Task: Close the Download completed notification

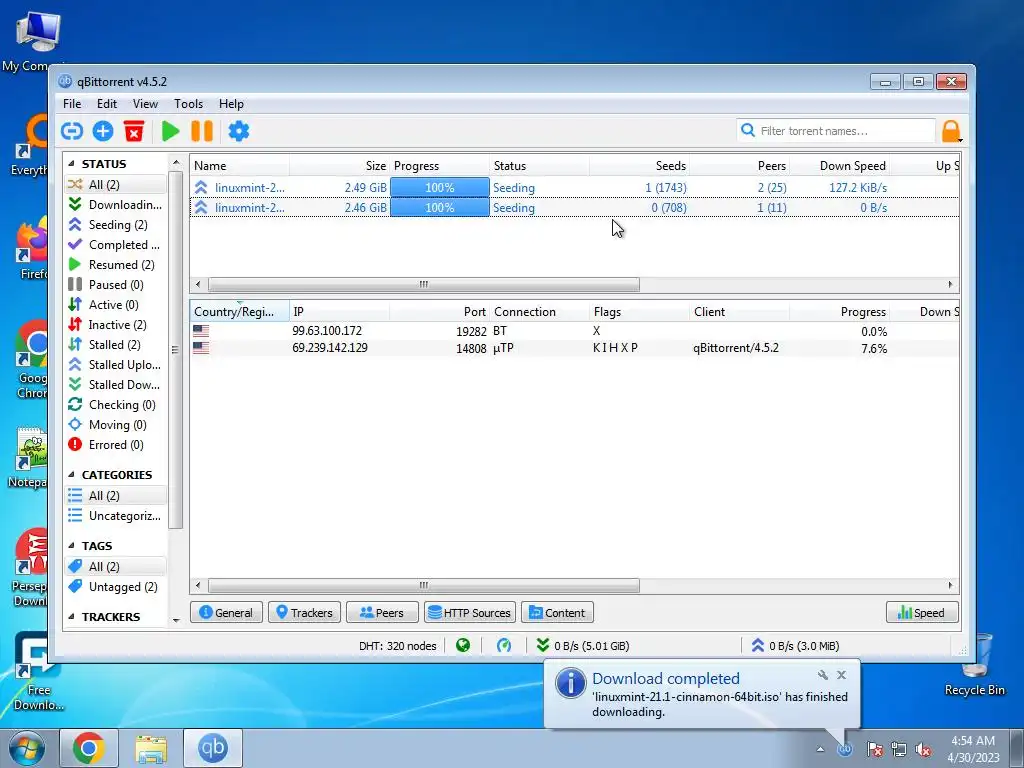Action: coord(841,675)
